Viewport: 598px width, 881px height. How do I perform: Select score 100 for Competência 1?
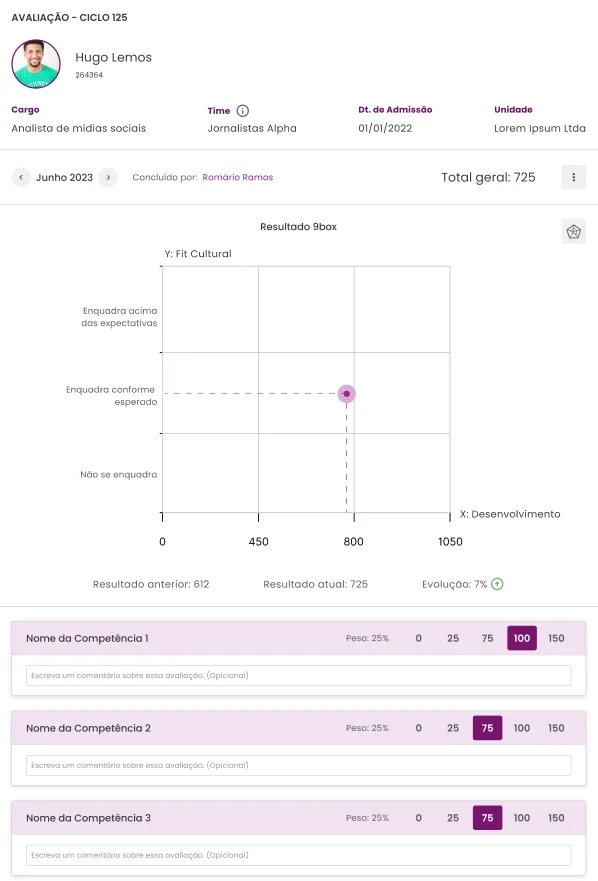pos(522,638)
